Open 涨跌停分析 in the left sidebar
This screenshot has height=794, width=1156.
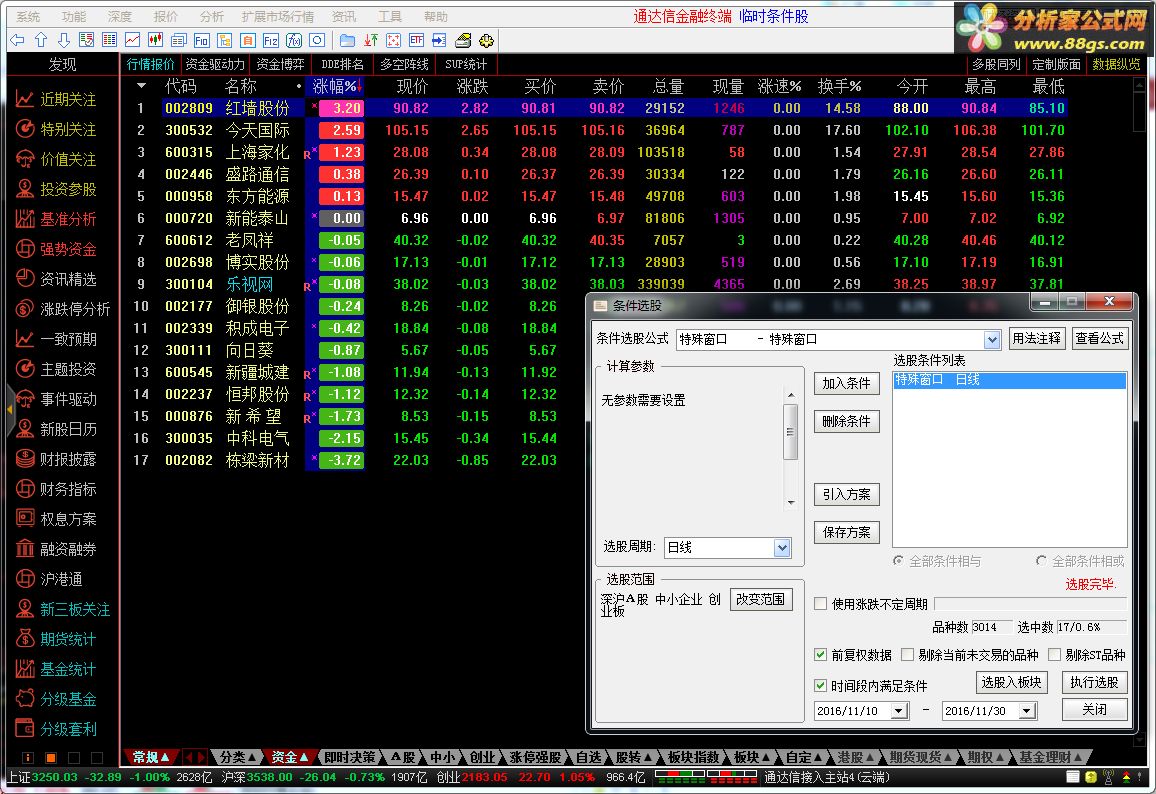click(63, 309)
